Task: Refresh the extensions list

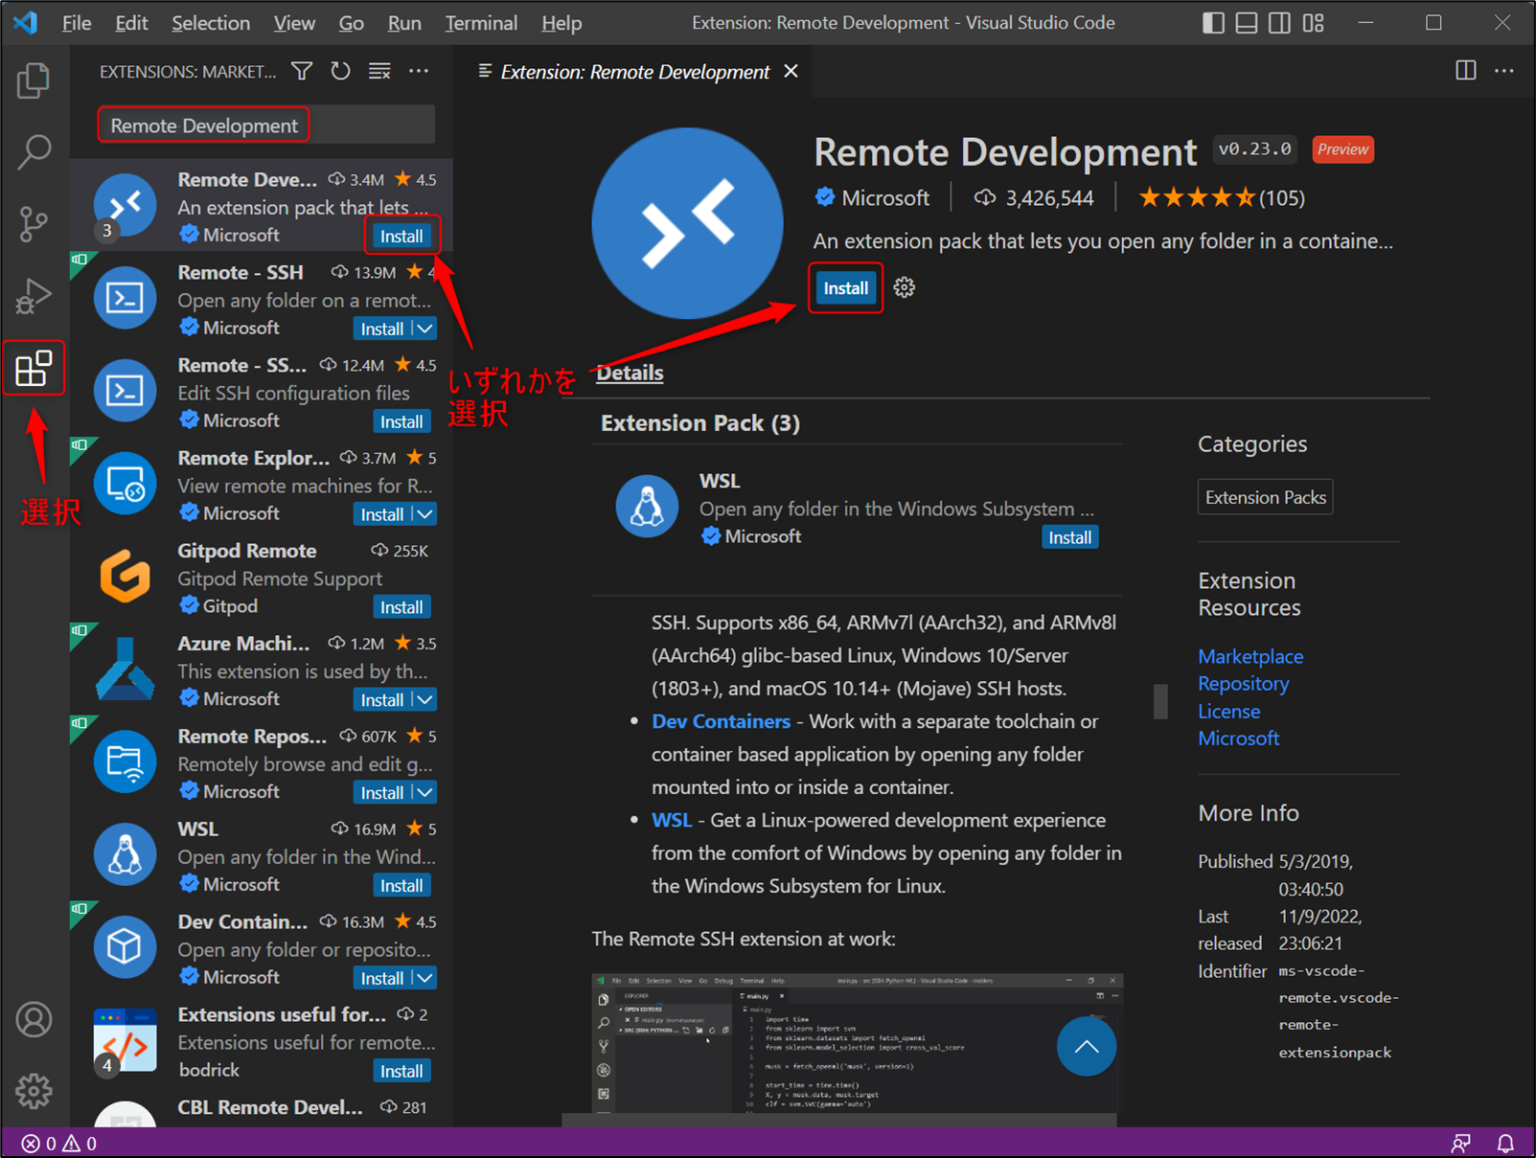Action: click(x=340, y=71)
